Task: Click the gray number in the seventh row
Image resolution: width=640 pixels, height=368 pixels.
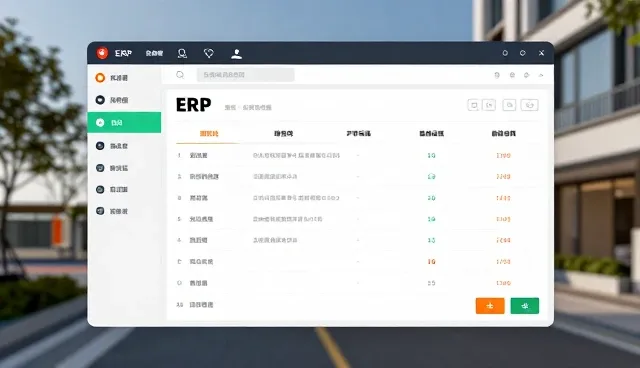Action: coord(431,283)
